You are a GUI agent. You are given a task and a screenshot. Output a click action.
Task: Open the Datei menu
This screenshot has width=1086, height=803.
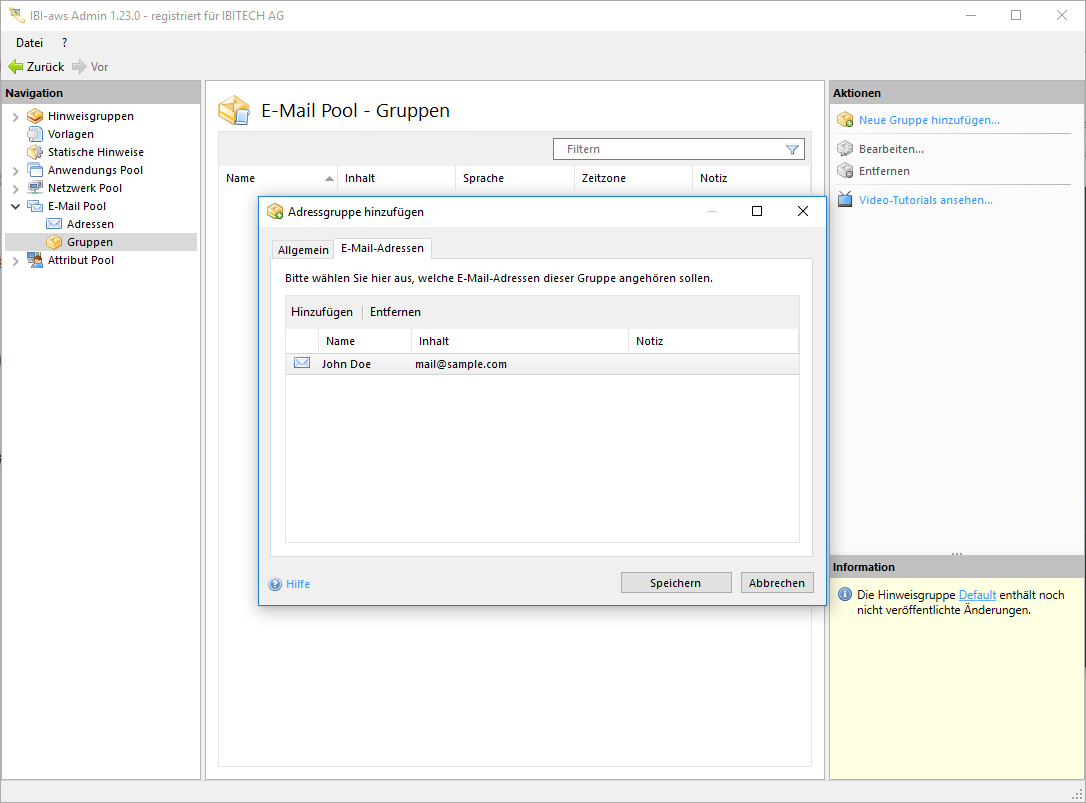coord(29,43)
